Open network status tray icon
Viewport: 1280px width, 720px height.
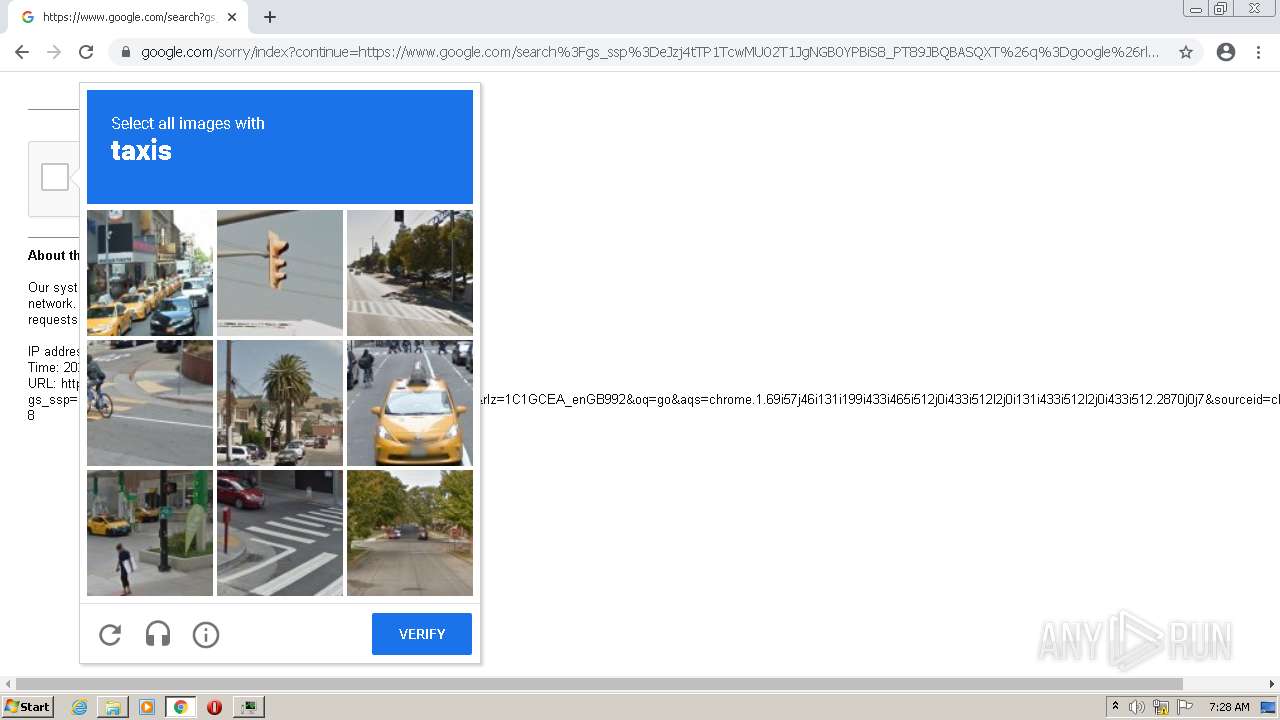[x=1161, y=707]
